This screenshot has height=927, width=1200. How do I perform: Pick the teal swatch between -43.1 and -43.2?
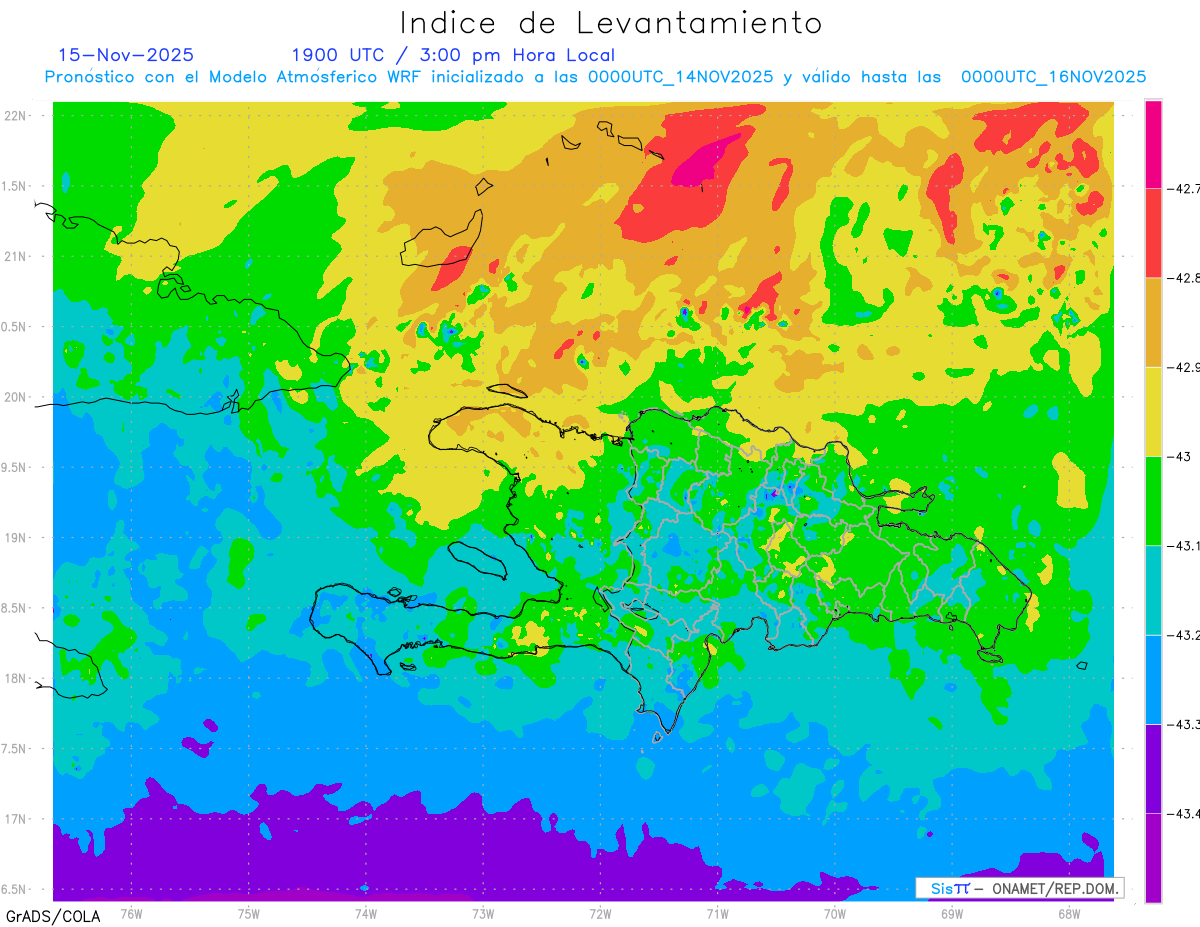pos(1153,590)
